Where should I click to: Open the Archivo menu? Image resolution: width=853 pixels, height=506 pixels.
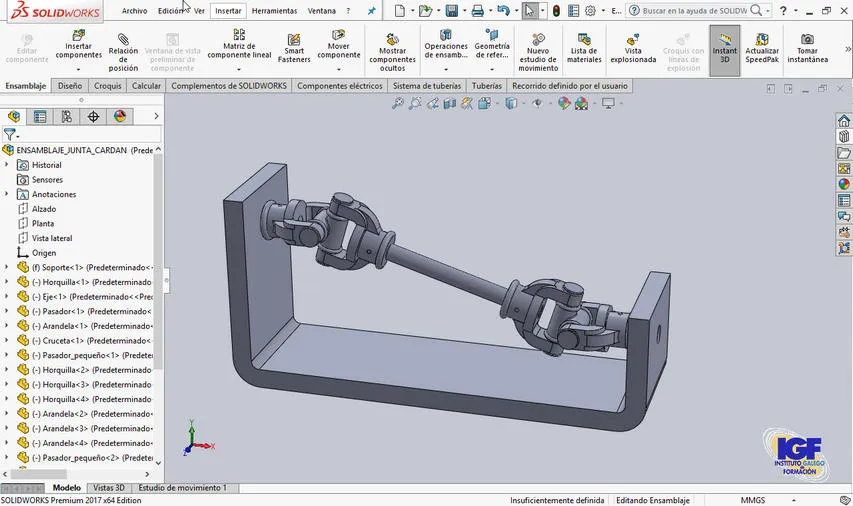coord(134,11)
